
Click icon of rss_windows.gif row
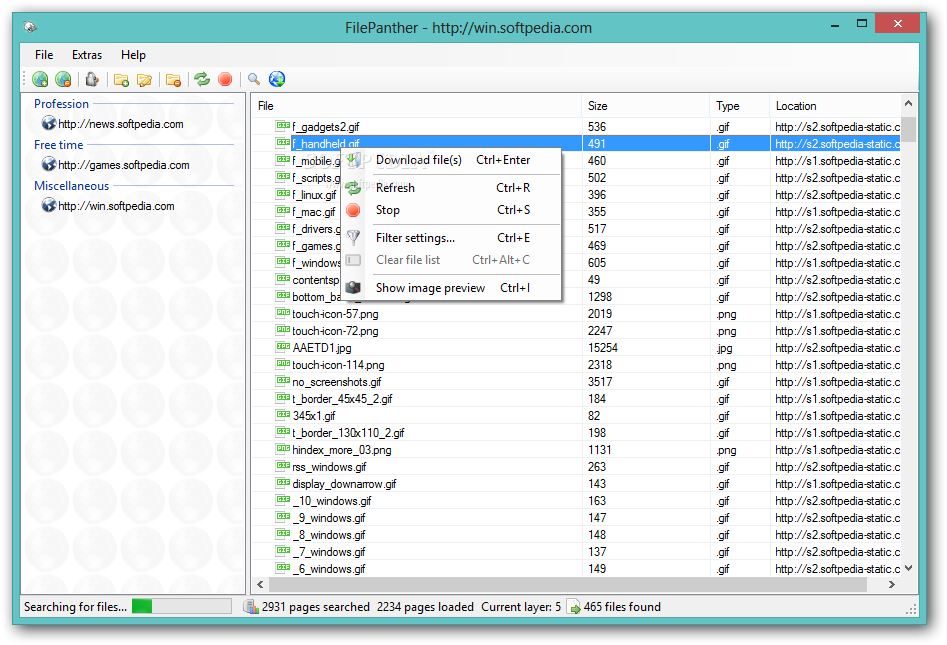pyautogui.click(x=283, y=466)
